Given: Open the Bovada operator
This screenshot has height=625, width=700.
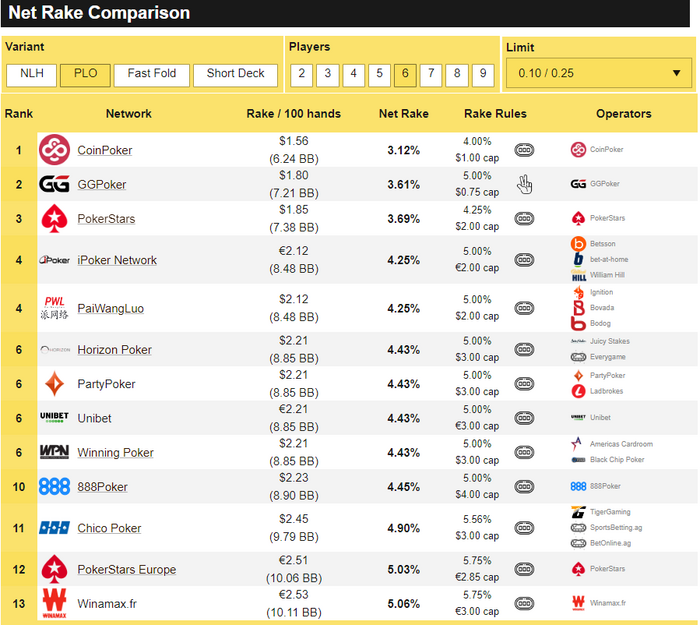Looking at the screenshot, I should pos(593,308).
